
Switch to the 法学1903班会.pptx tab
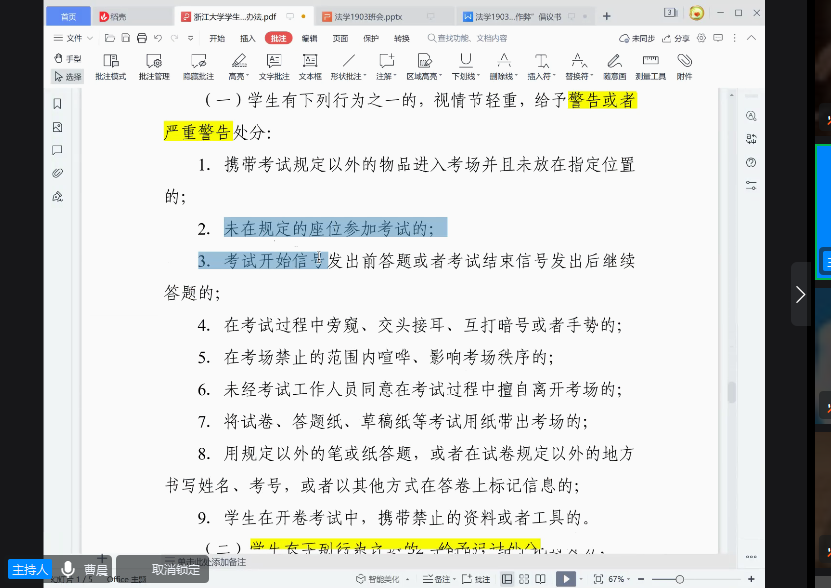pyautogui.click(x=384, y=16)
